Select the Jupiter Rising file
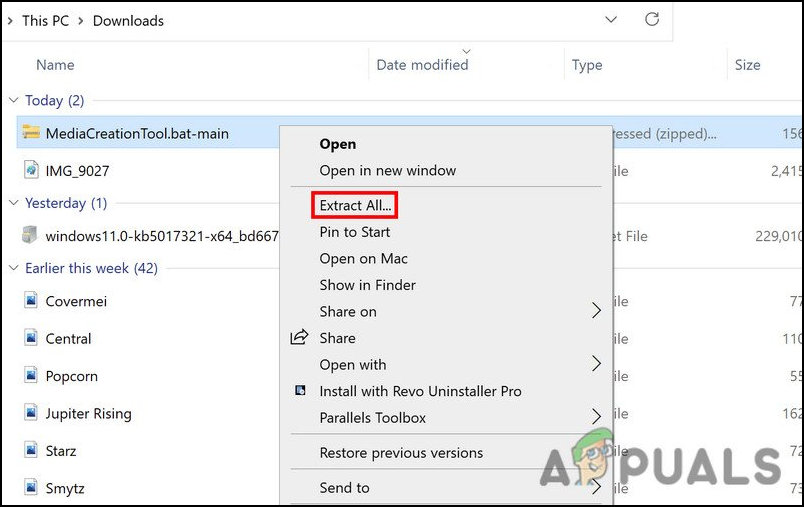This screenshot has height=507, width=804. (88, 414)
